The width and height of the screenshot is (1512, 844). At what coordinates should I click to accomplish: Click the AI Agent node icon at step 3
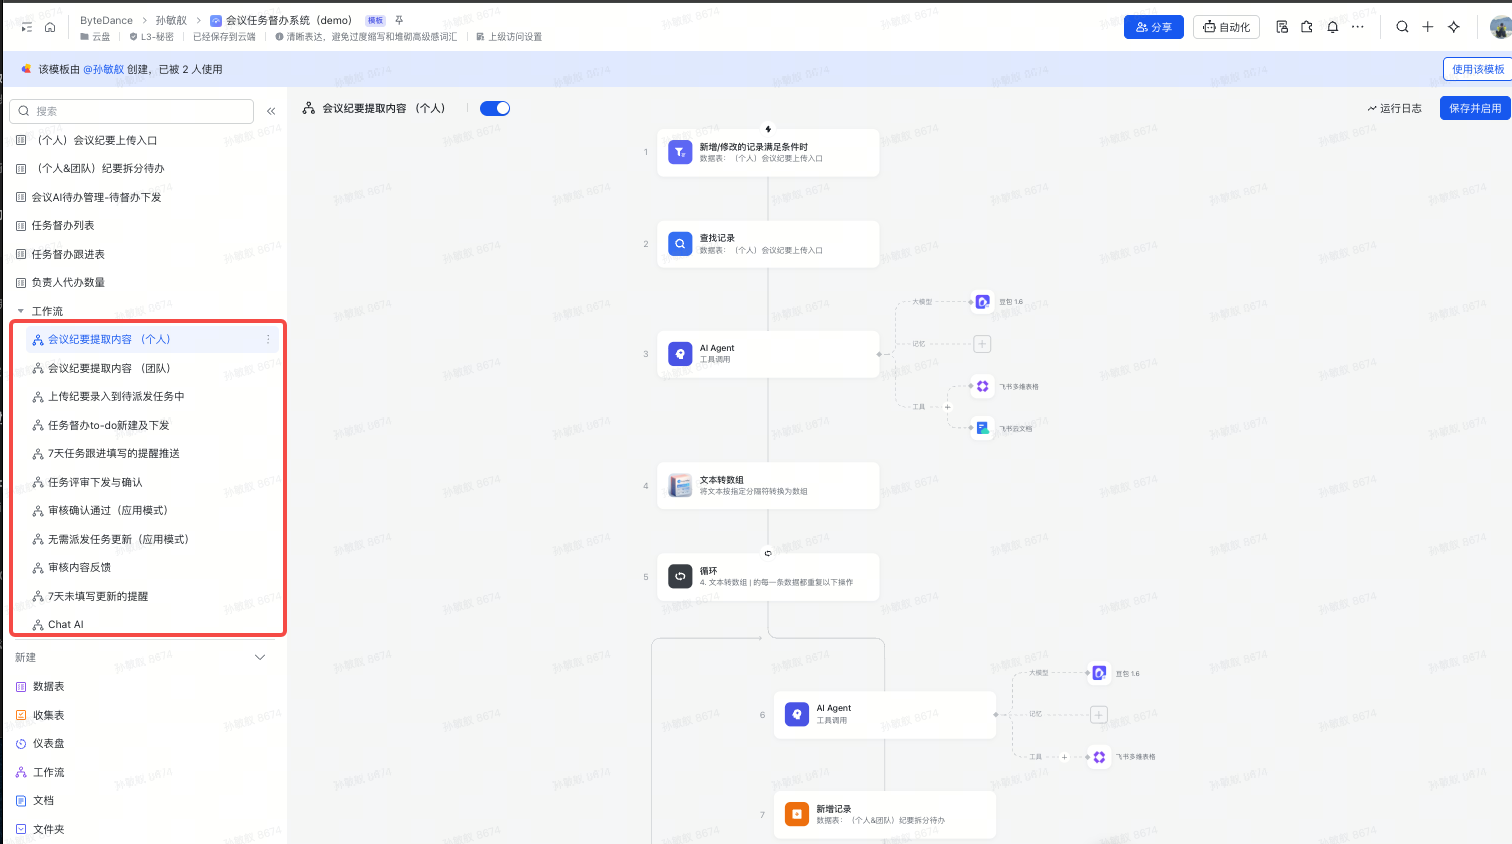click(x=680, y=354)
